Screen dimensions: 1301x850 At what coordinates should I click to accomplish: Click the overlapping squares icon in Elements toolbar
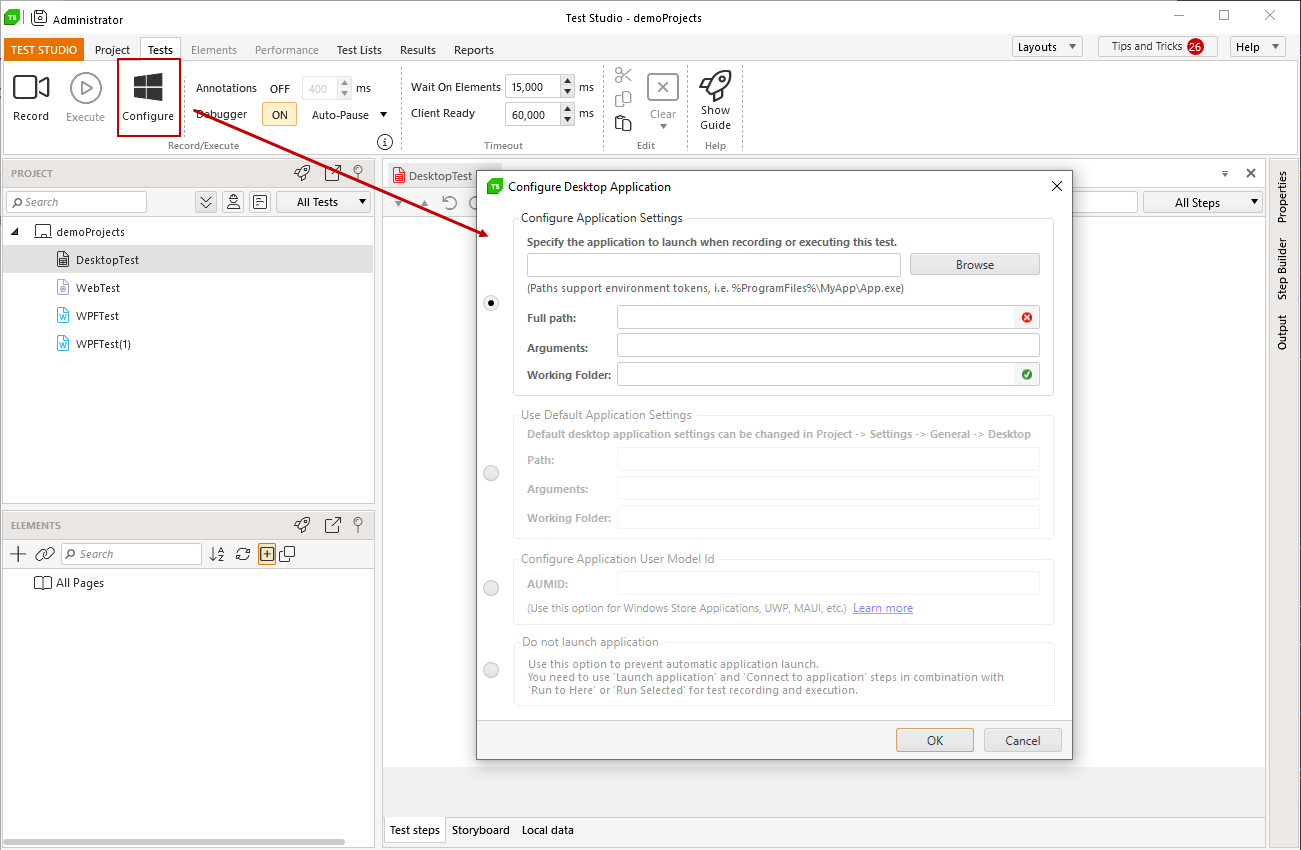(287, 554)
